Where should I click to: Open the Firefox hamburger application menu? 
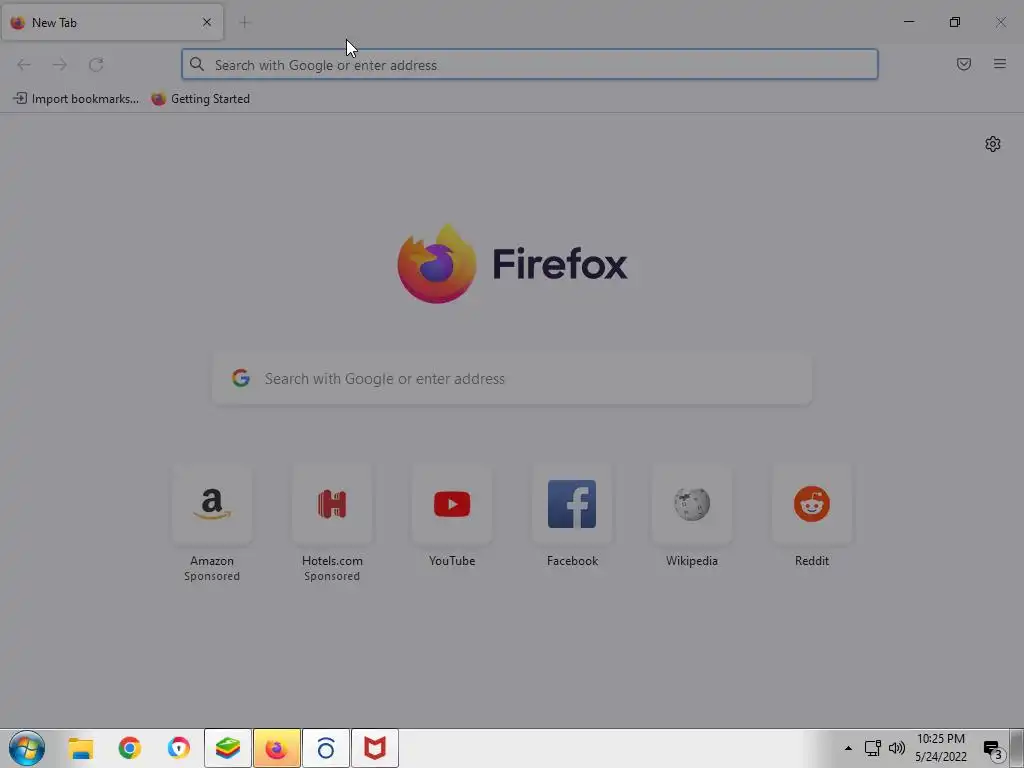(999, 64)
